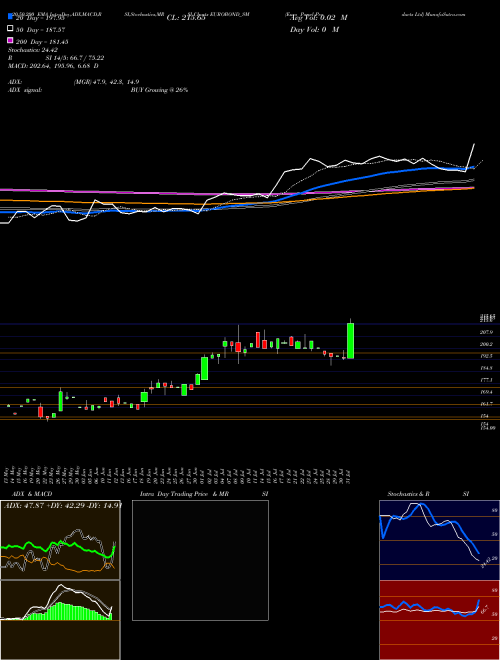Viewport: 500px width, 660px height.
Task: Click the '200.2' price axis label
Action: point(486,344)
